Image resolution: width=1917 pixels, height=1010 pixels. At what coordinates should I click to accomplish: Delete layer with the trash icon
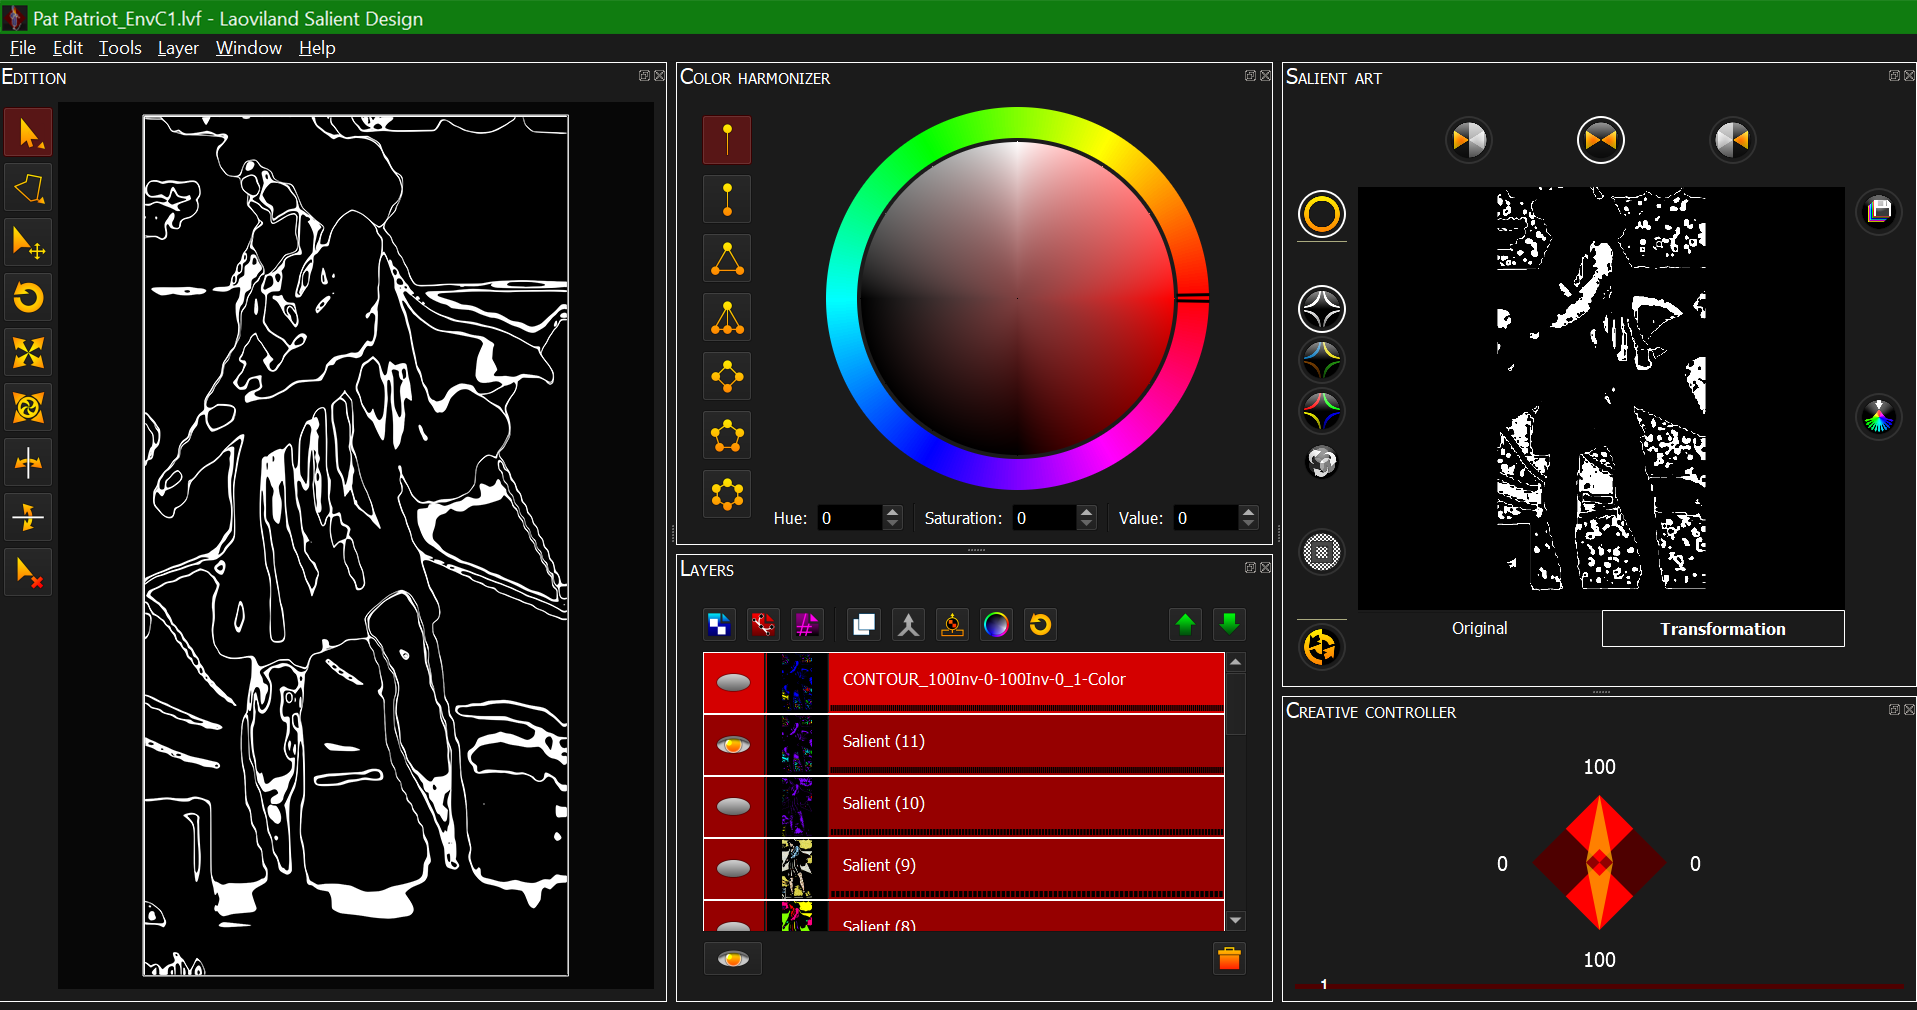pyautogui.click(x=1229, y=958)
